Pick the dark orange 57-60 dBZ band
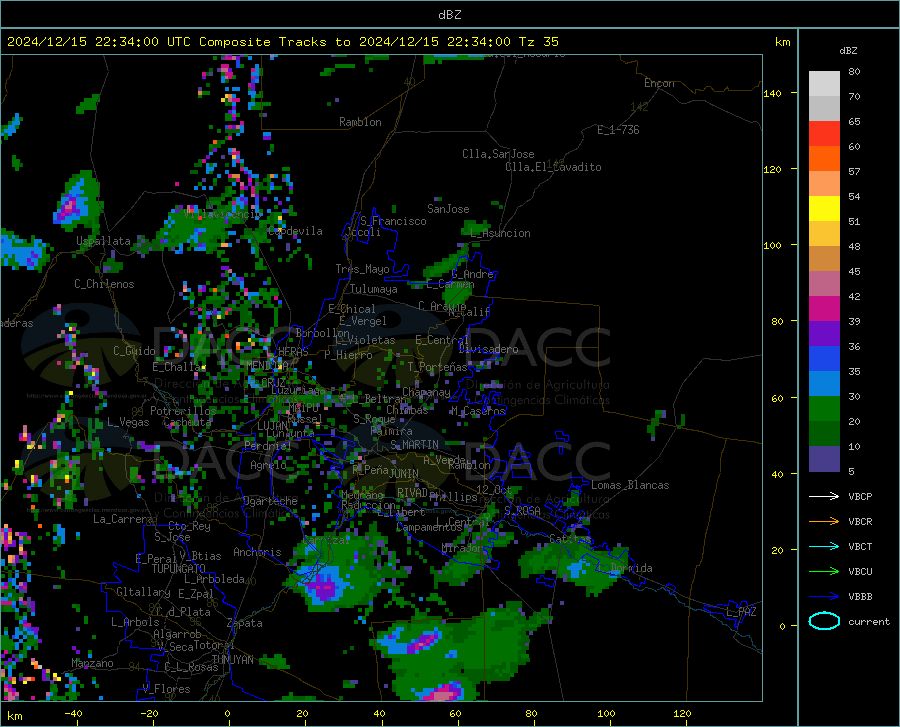The image size is (900, 727). tap(824, 159)
